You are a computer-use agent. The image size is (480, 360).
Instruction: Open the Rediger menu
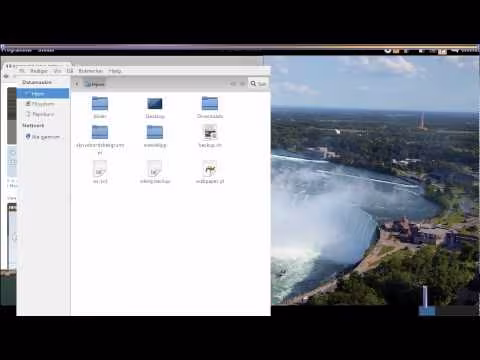(x=39, y=71)
